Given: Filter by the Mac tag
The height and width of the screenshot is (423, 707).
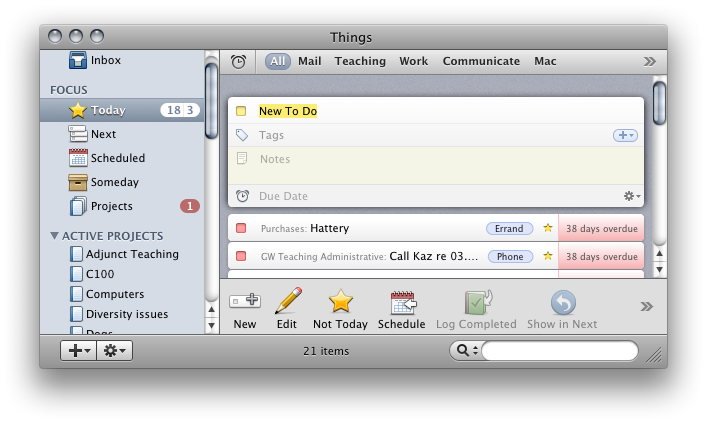Looking at the screenshot, I should click(x=545, y=61).
